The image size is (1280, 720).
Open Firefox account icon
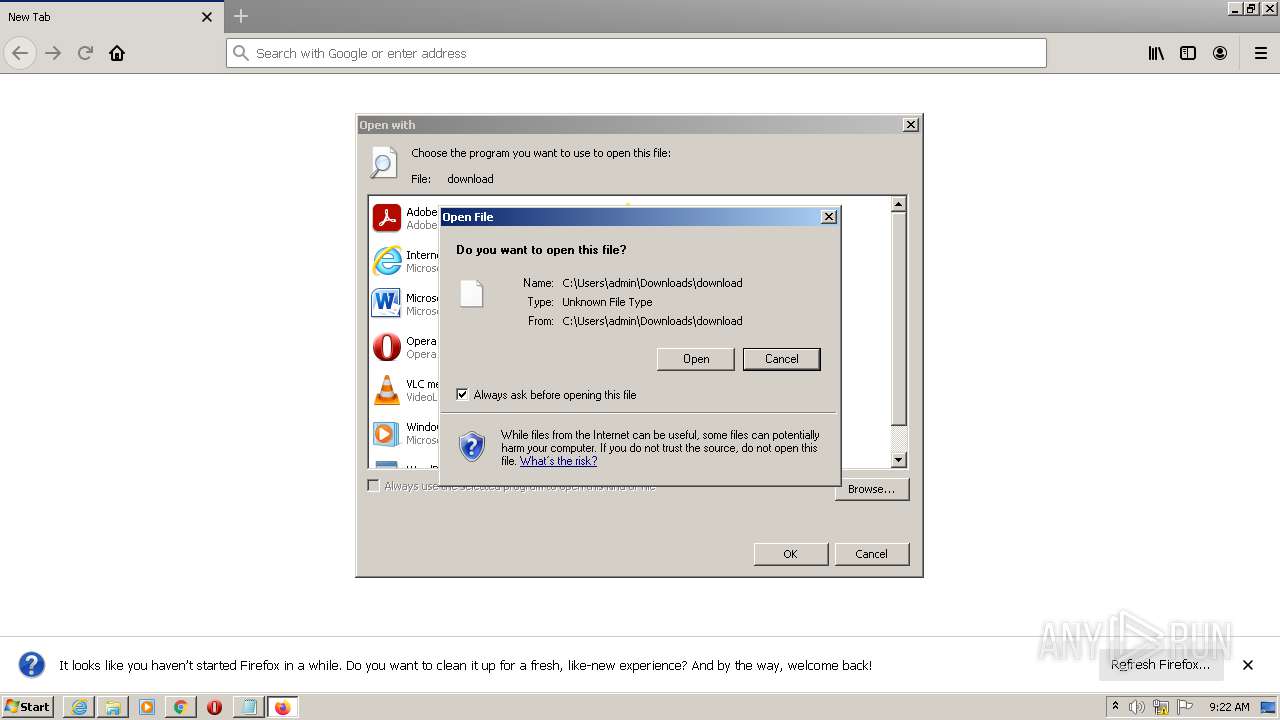click(1220, 53)
